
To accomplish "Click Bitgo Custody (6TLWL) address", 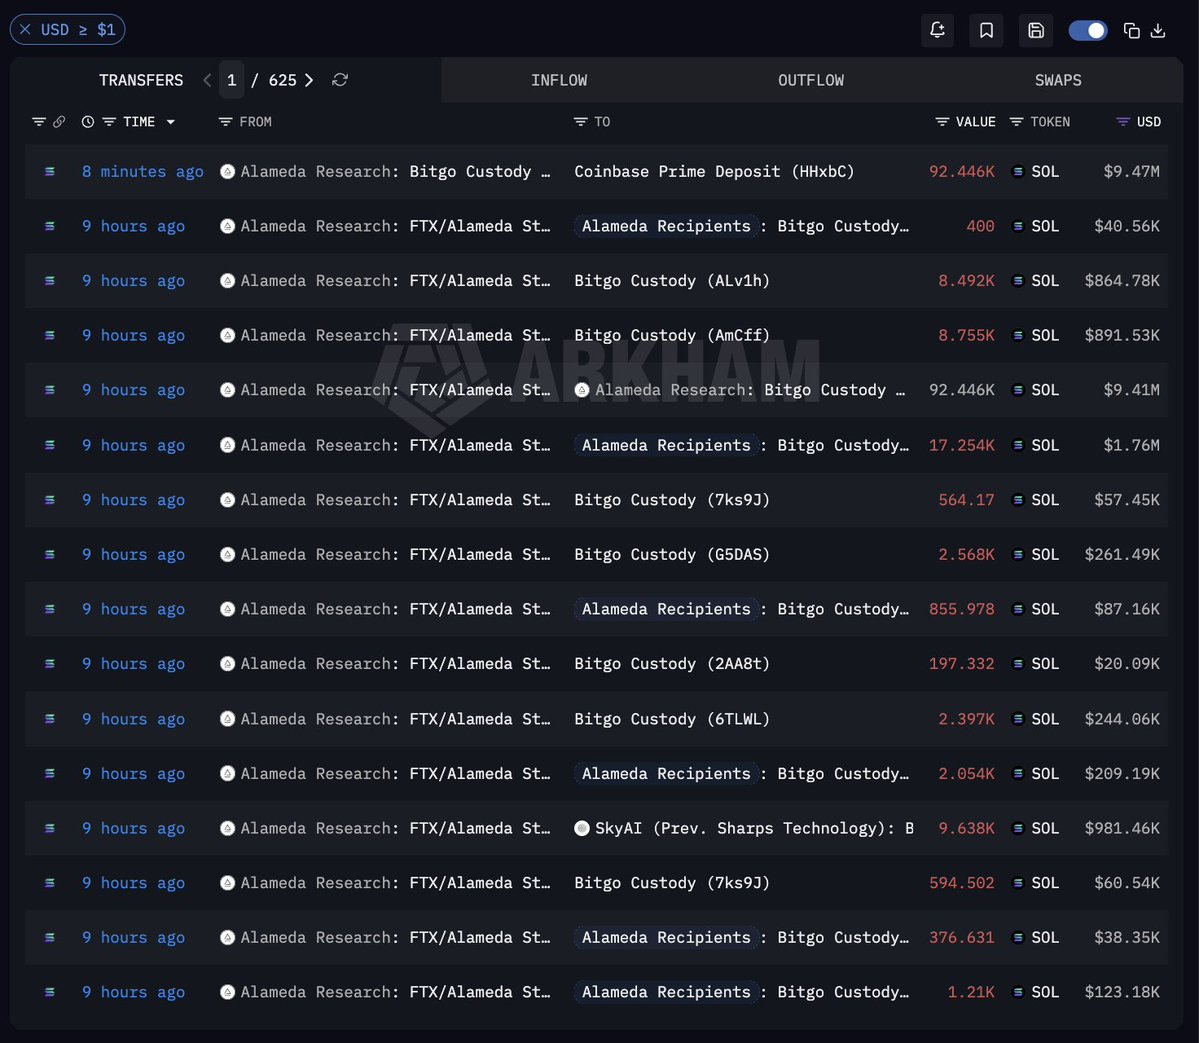I will pos(672,719).
